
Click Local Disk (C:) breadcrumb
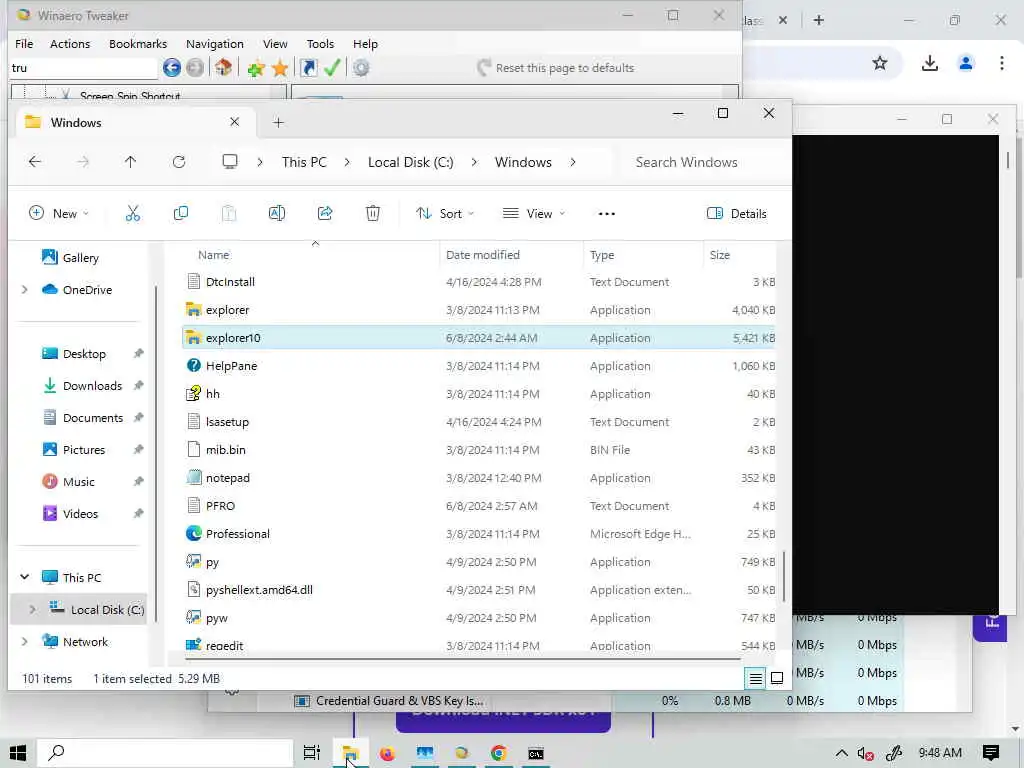pyautogui.click(x=411, y=162)
